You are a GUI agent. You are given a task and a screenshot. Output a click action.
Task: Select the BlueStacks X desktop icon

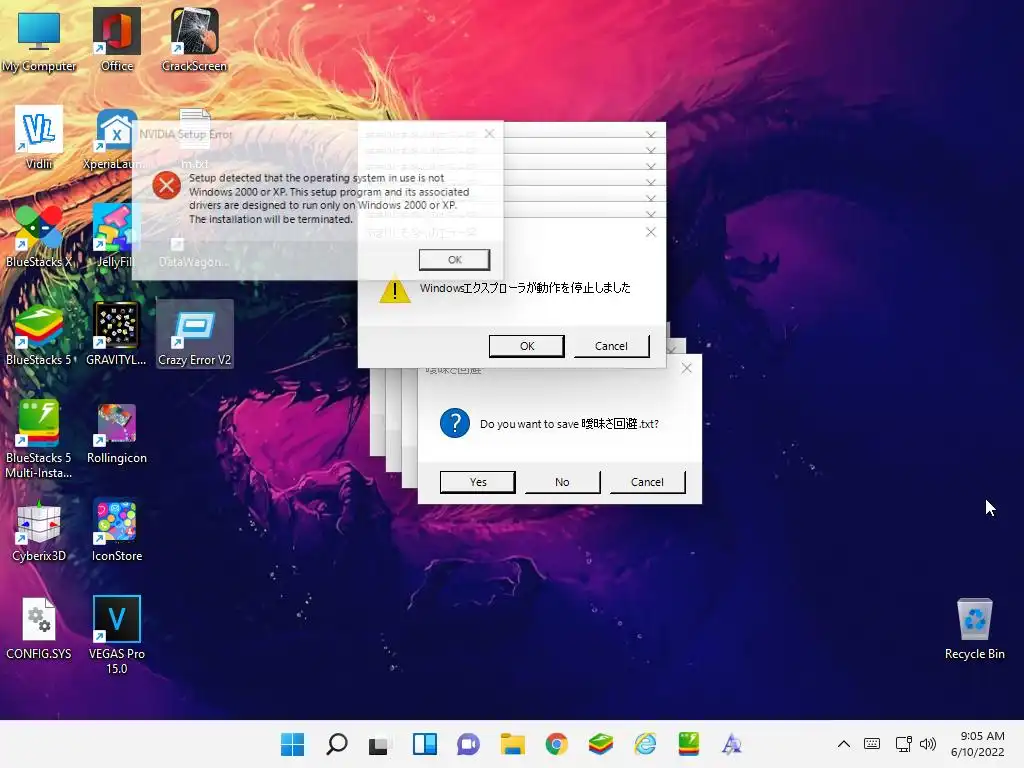pyautogui.click(x=39, y=235)
